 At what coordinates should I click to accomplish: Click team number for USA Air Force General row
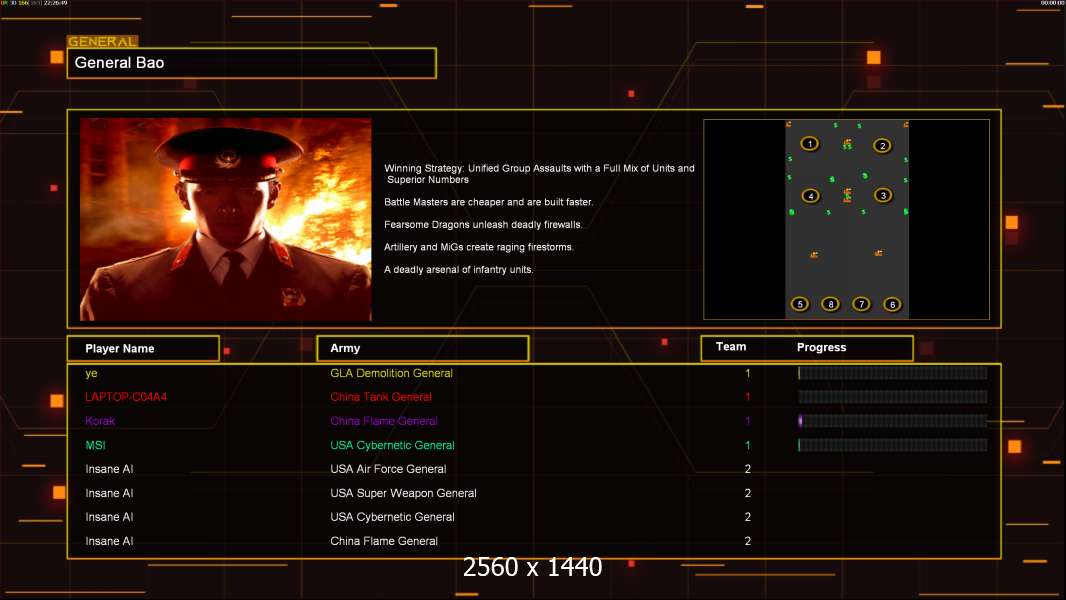pos(748,469)
